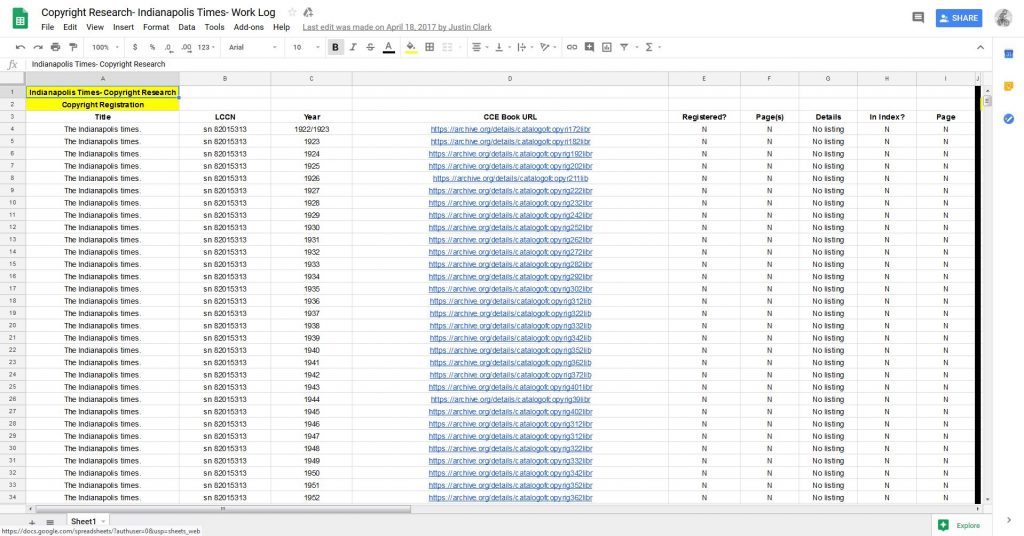Viewport: 1024px width, 536px height.
Task: Open the CCE Book URL for year 1944
Action: tap(510, 400)
